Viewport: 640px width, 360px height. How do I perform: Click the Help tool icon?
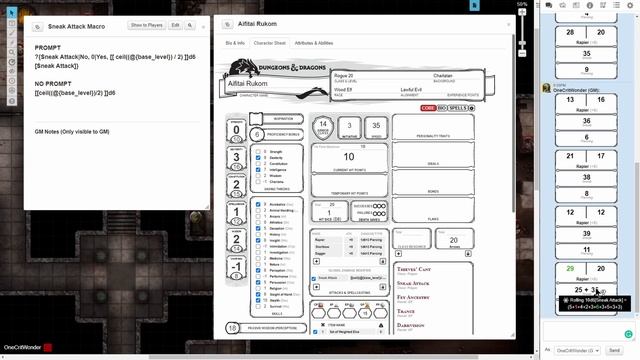(12, 100)
